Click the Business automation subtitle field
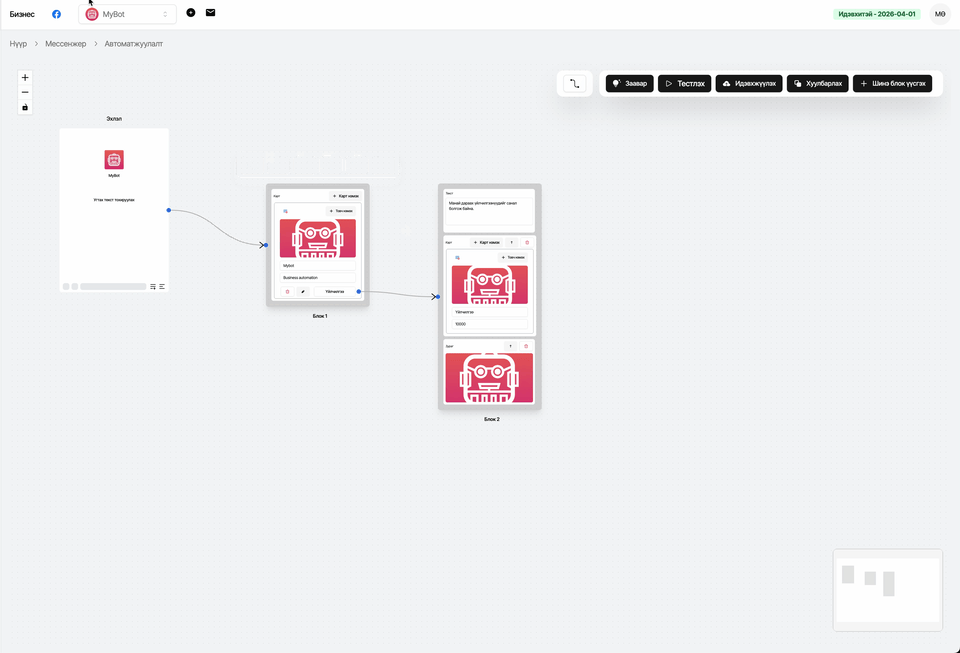 pos(317,277)
